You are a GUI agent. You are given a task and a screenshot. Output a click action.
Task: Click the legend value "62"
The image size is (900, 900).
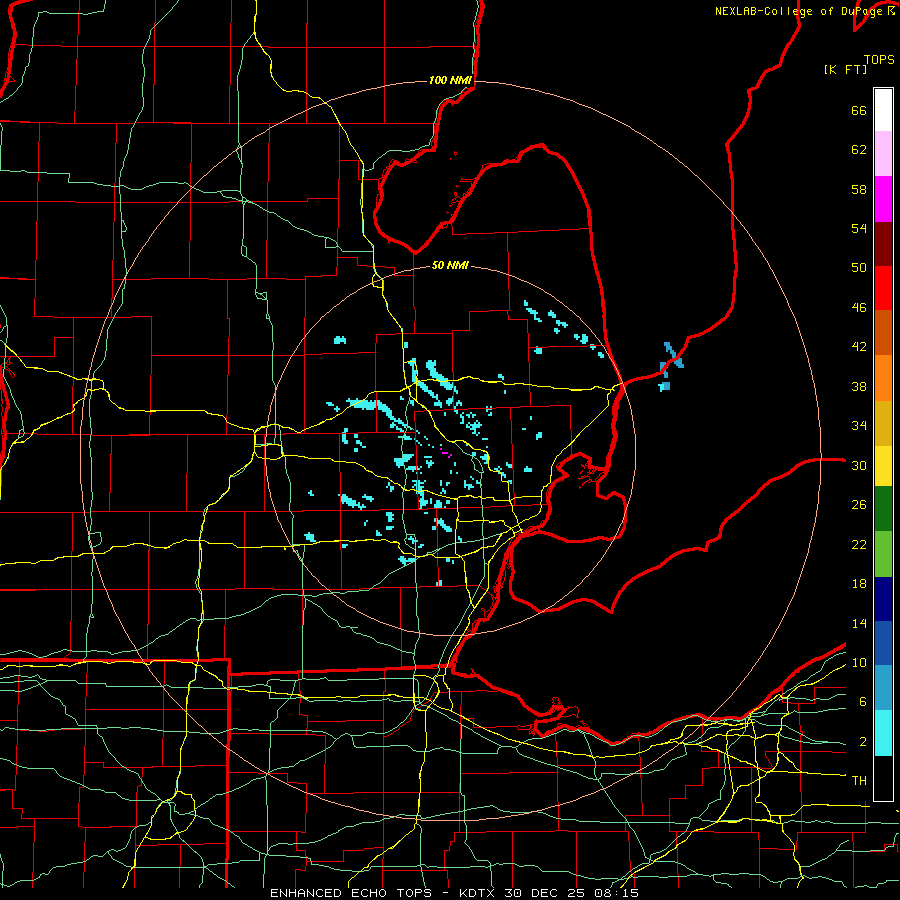click(859, 150)
